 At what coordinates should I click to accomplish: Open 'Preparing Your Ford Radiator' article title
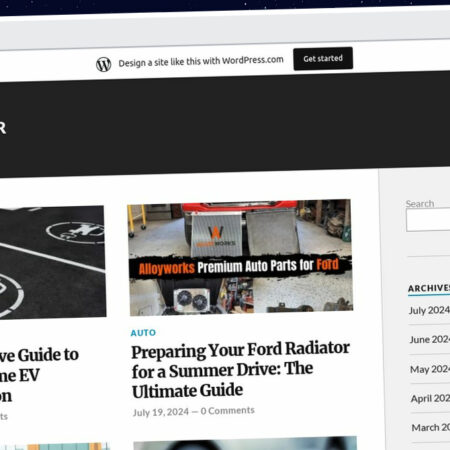click(240, 370)
